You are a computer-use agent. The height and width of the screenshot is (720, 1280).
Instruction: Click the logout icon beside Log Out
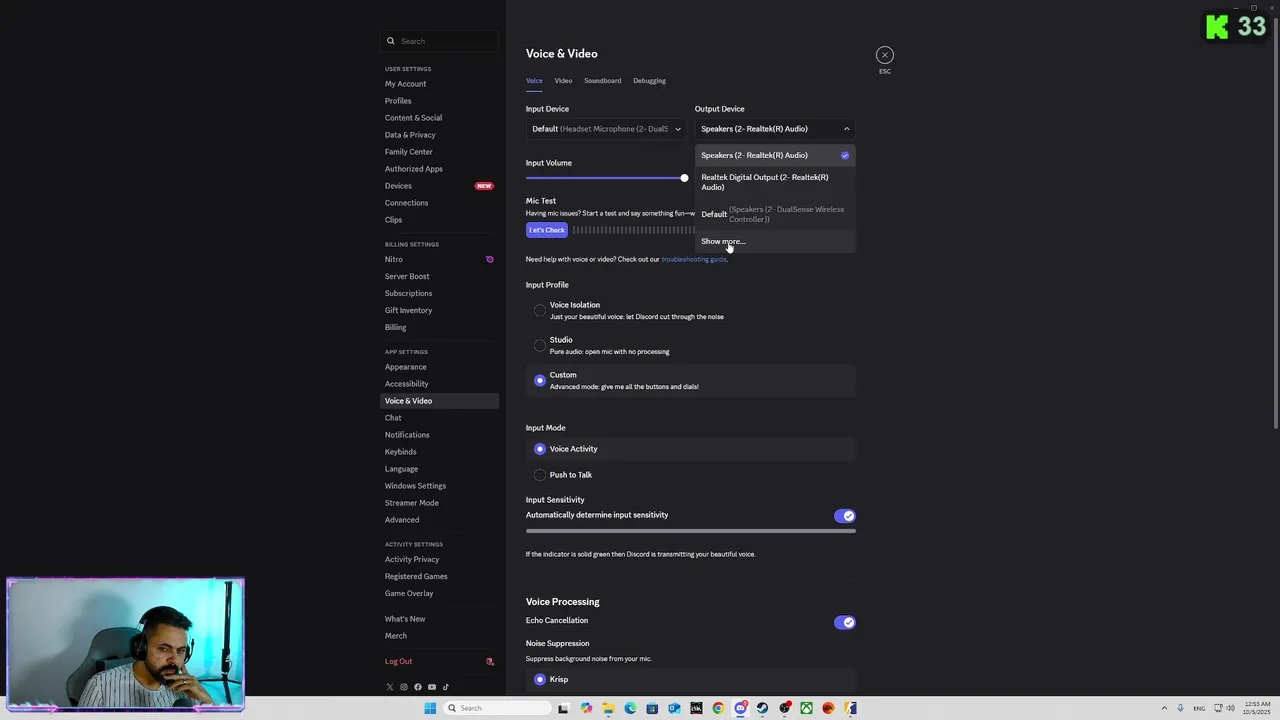(x=490, y=661)
